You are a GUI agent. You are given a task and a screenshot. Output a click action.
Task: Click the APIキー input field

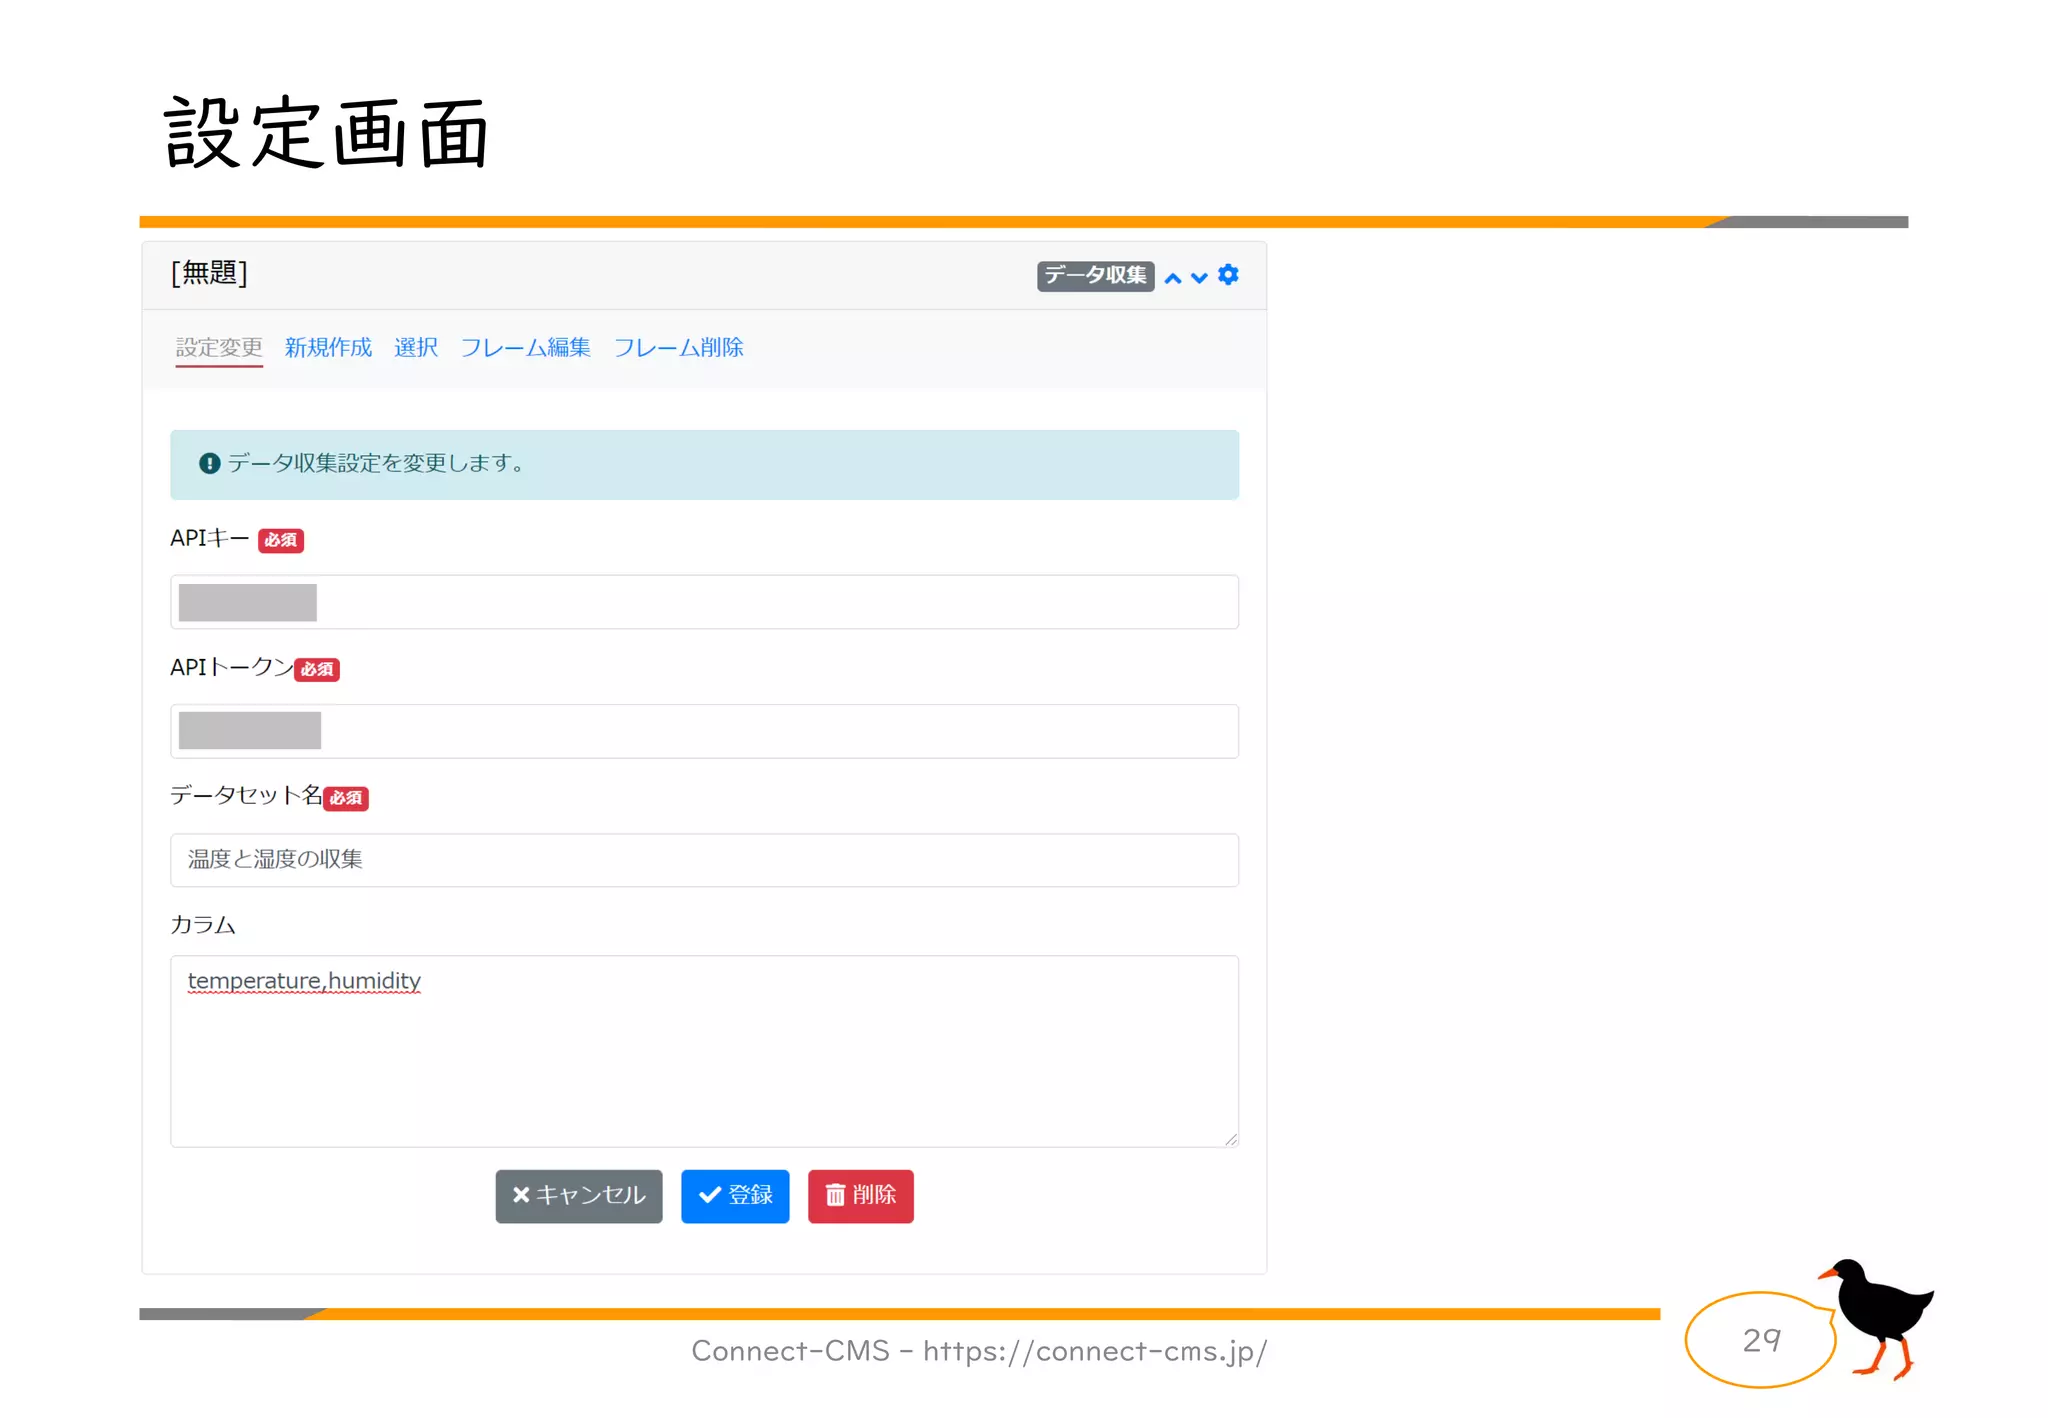(x=704, y=602)
